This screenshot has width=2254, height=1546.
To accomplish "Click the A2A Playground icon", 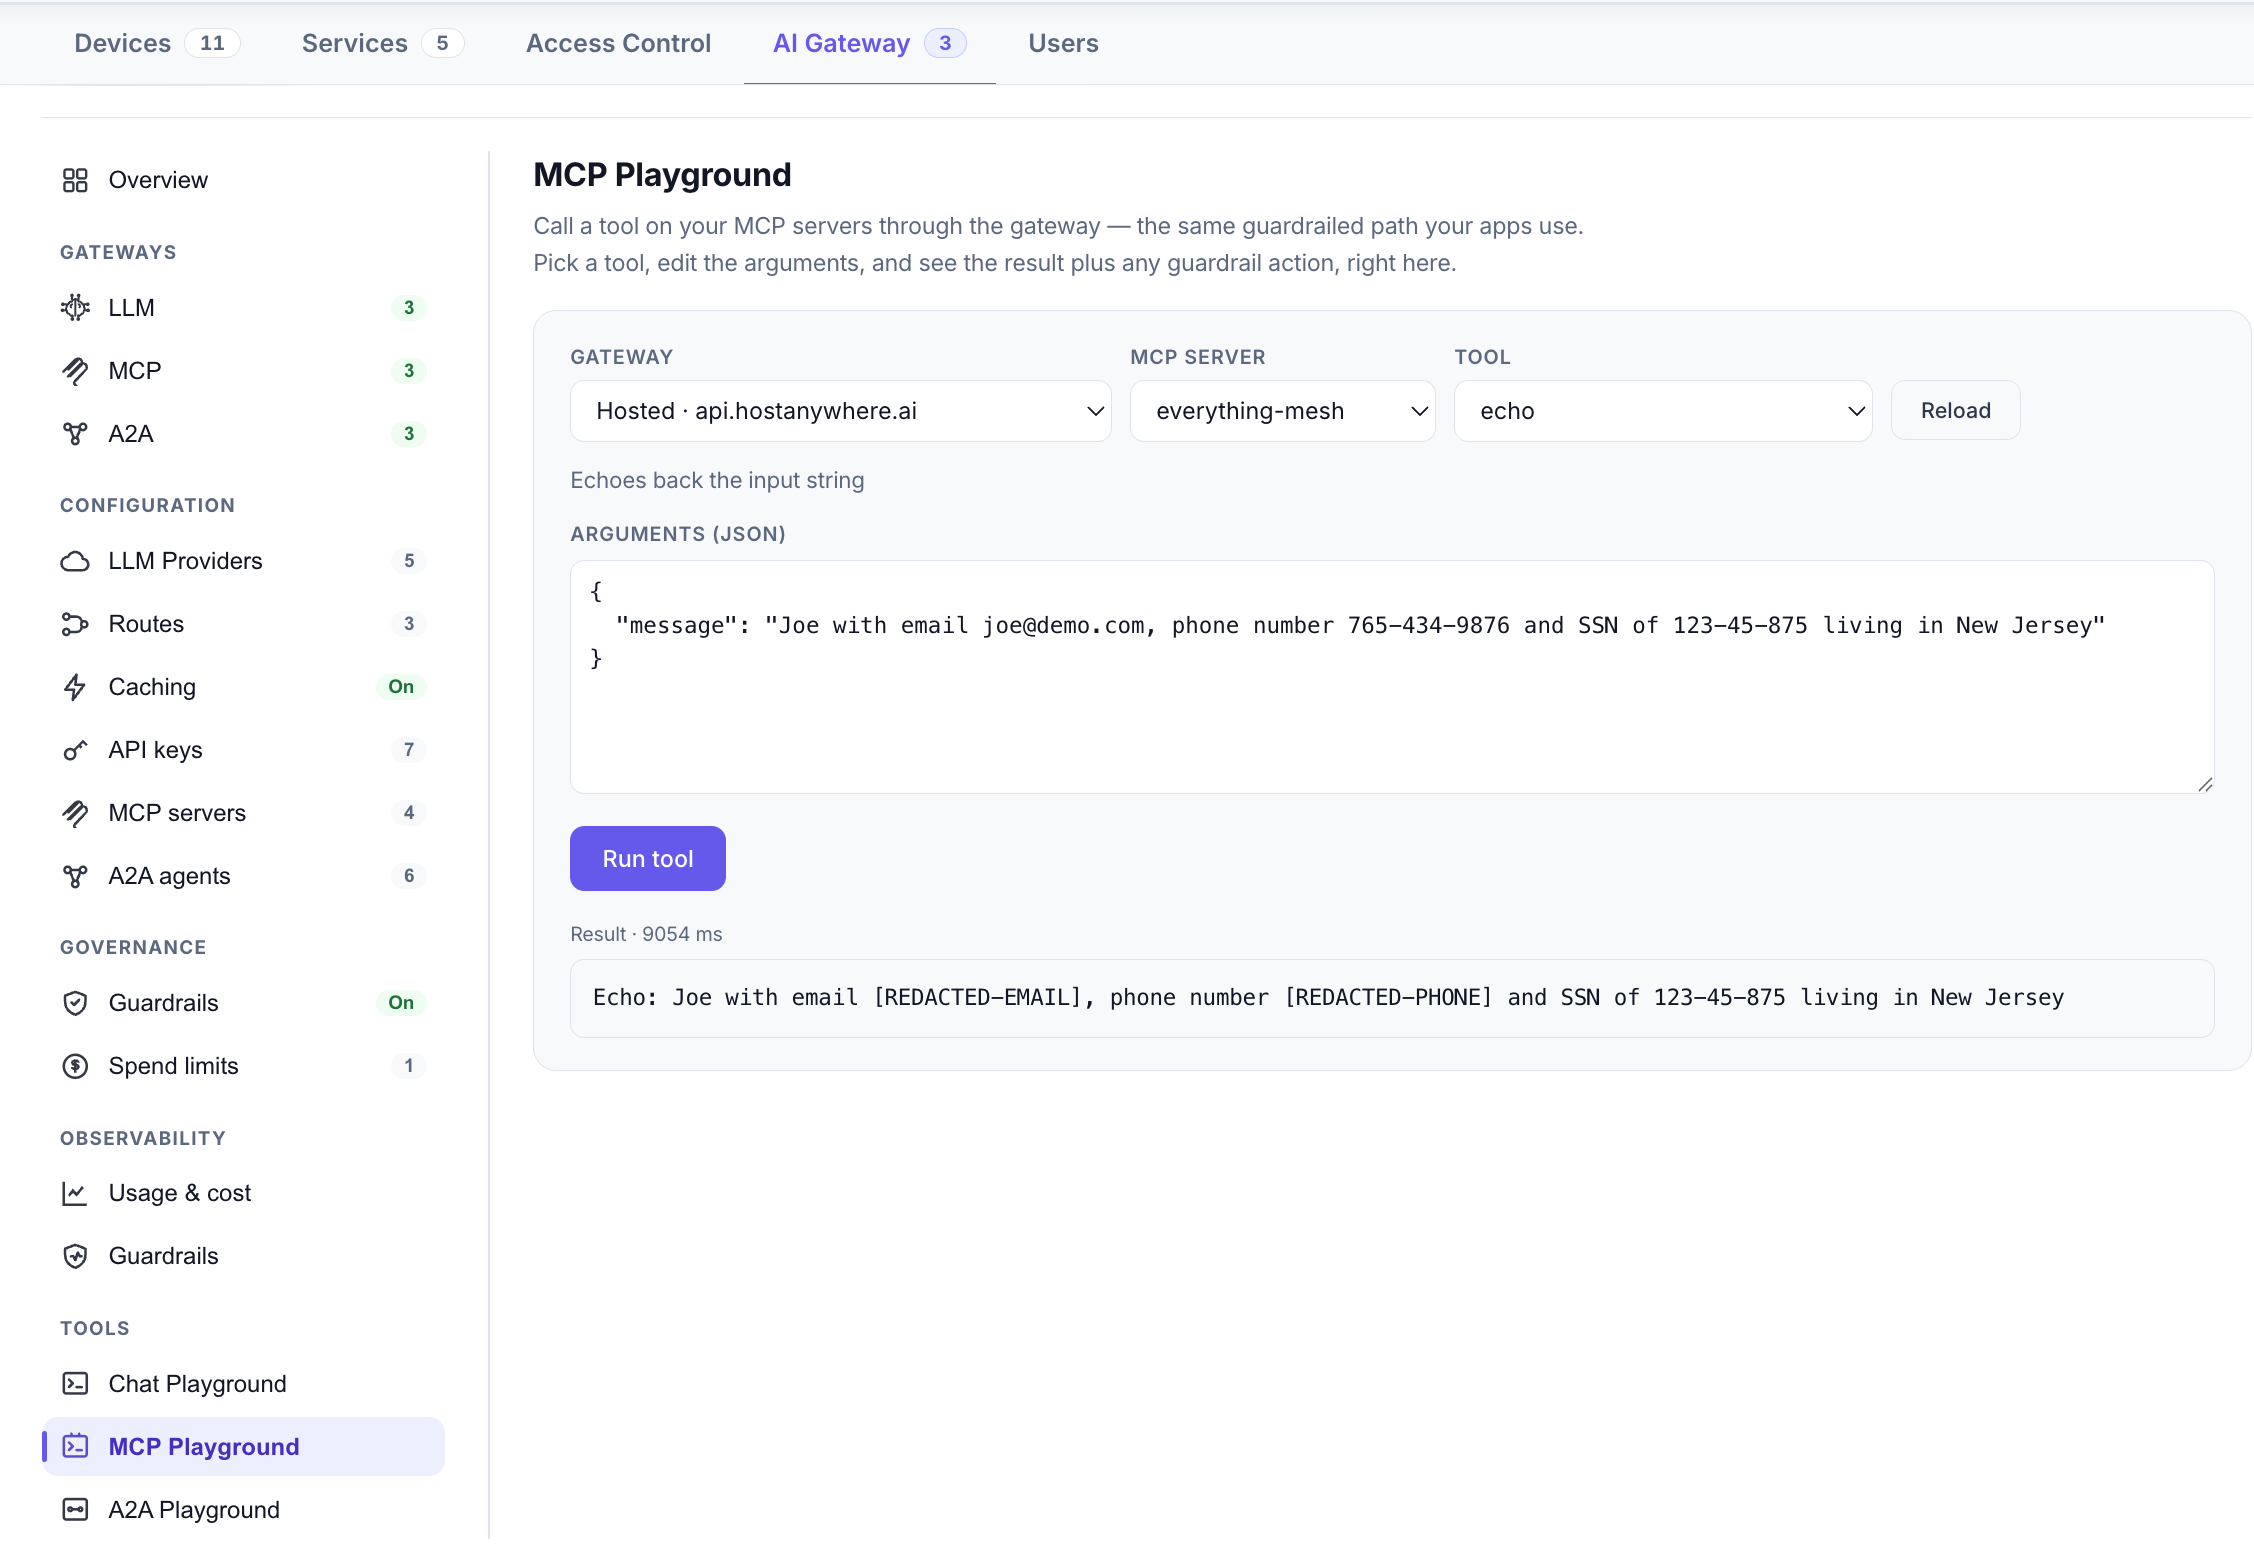I will click(75, 1510).
